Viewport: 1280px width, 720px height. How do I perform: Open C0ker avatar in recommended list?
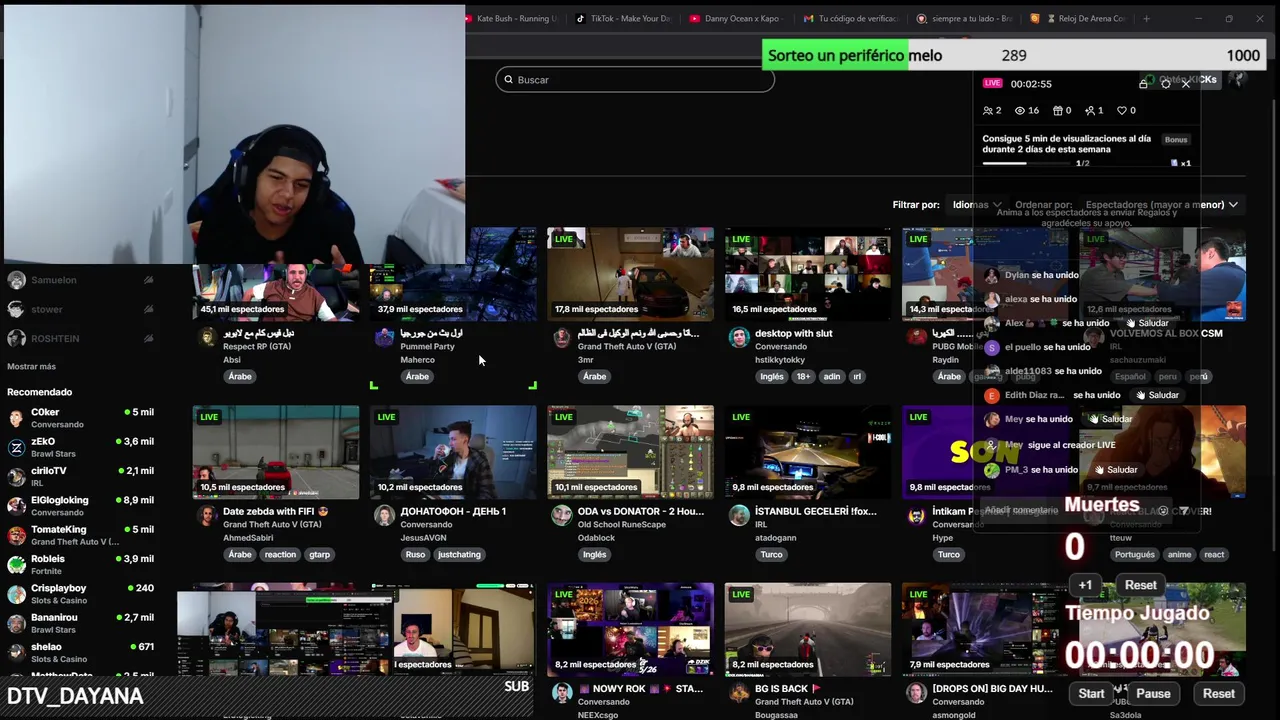pyautogui.click(x=16, y=418)
